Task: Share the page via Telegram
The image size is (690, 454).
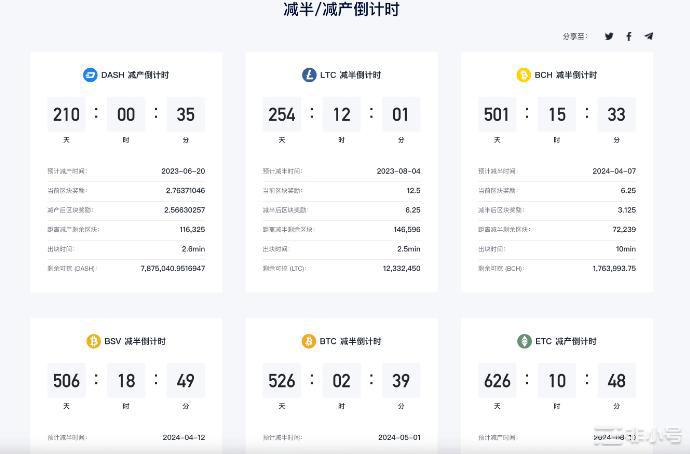Action: [x=649, y=36]
